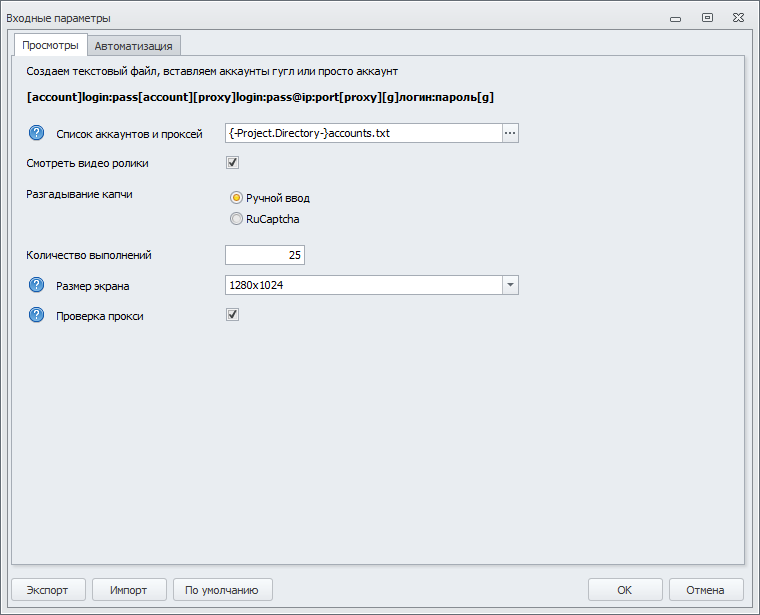Switch to the Автоматизация tab
760x615 pixels.
[134, 46]
